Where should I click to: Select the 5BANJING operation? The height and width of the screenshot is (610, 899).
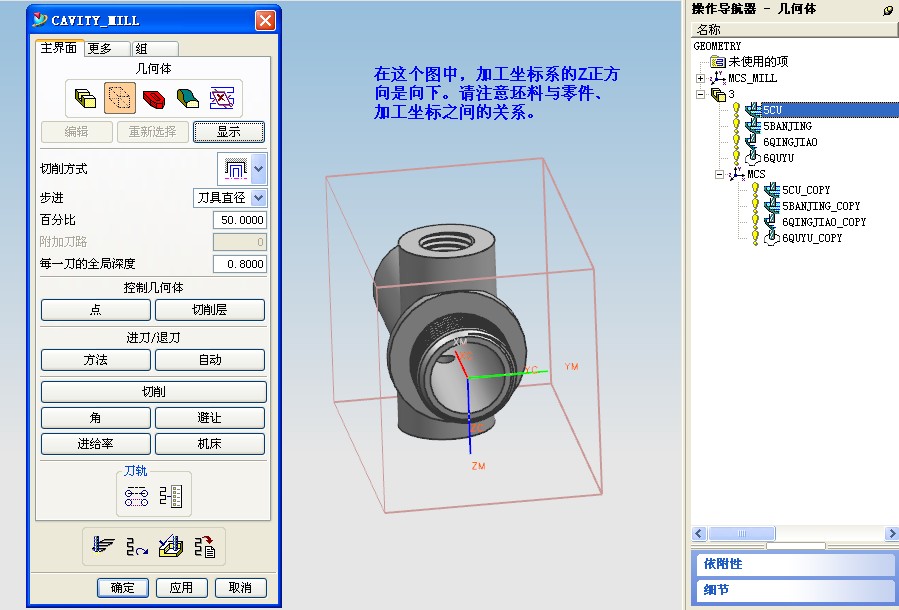(x=787, y=126)
